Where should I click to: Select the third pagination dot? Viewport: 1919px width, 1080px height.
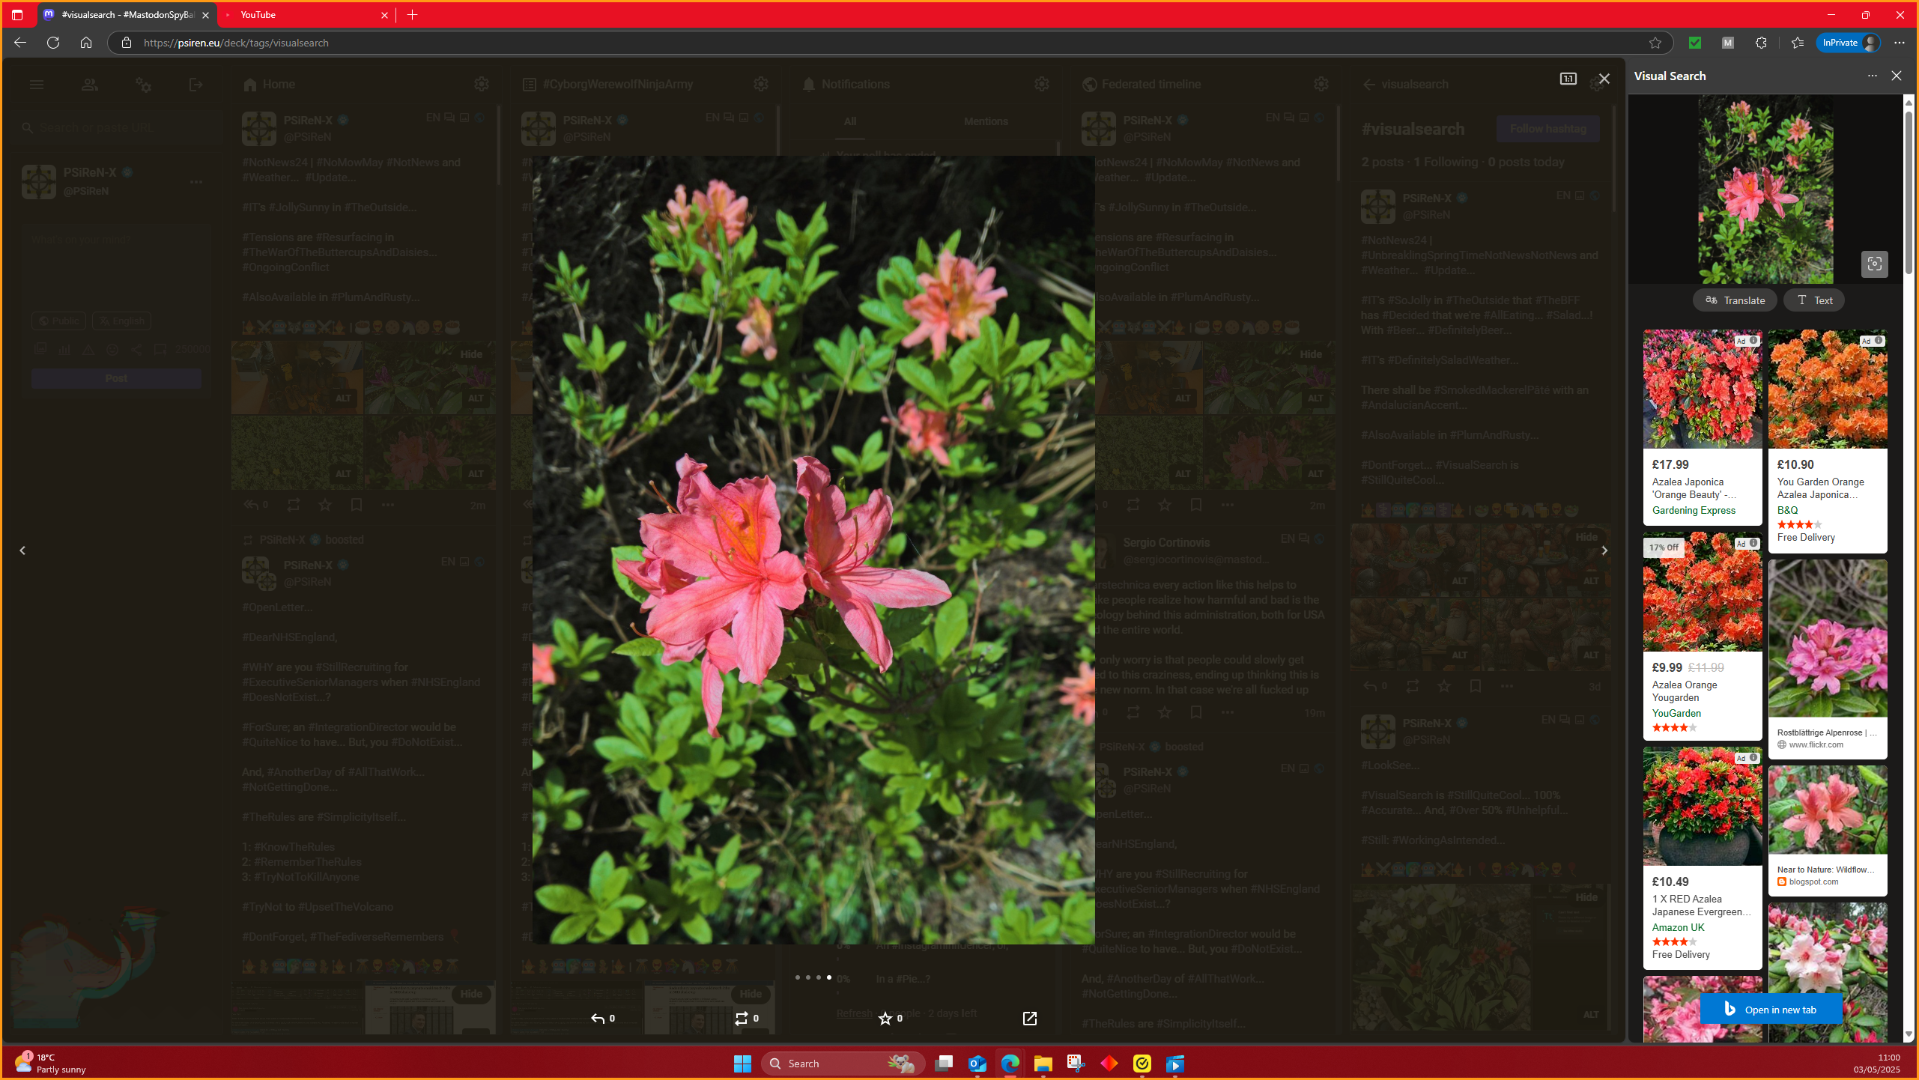coord(818,977)
